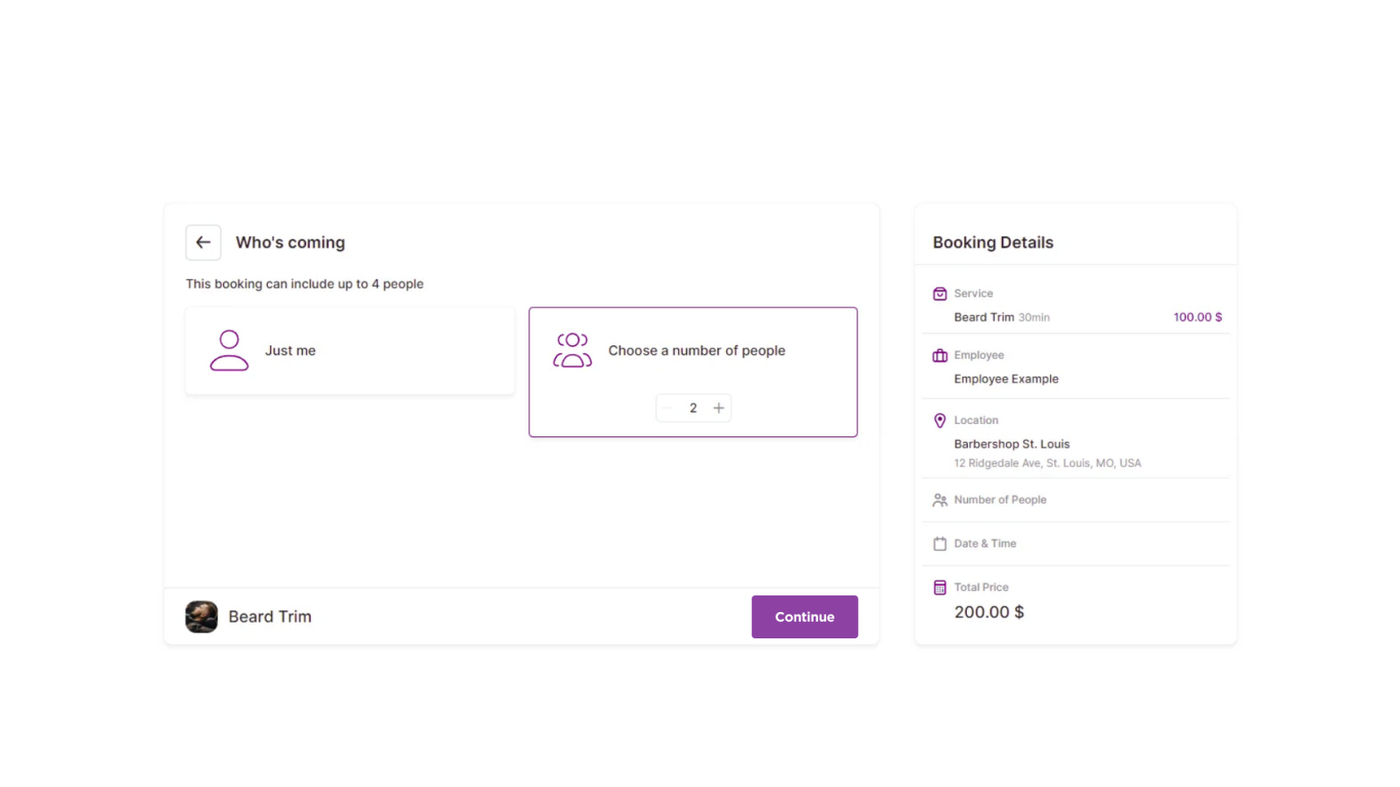The height and width of the screenshot is (787, 1400).
Task: Click the group of people icon
Action: click(x=572, y=351)
